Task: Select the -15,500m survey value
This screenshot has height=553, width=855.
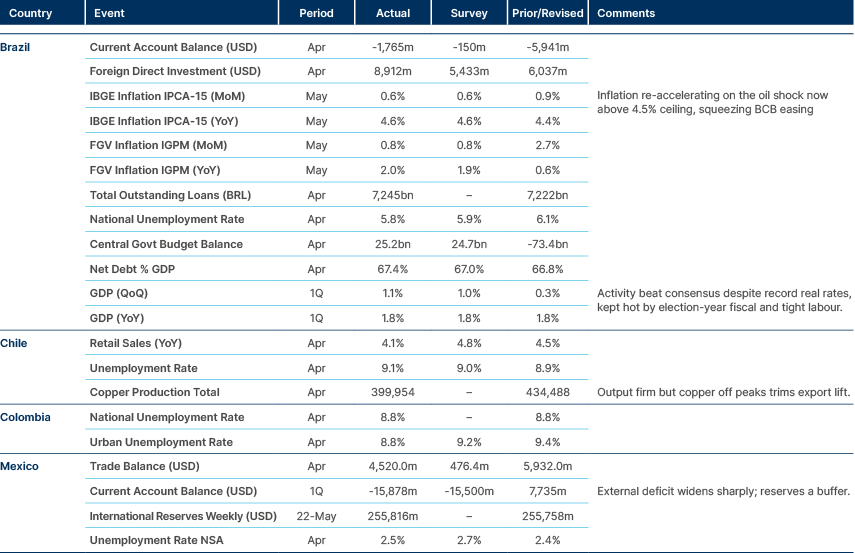Action: 469,491
